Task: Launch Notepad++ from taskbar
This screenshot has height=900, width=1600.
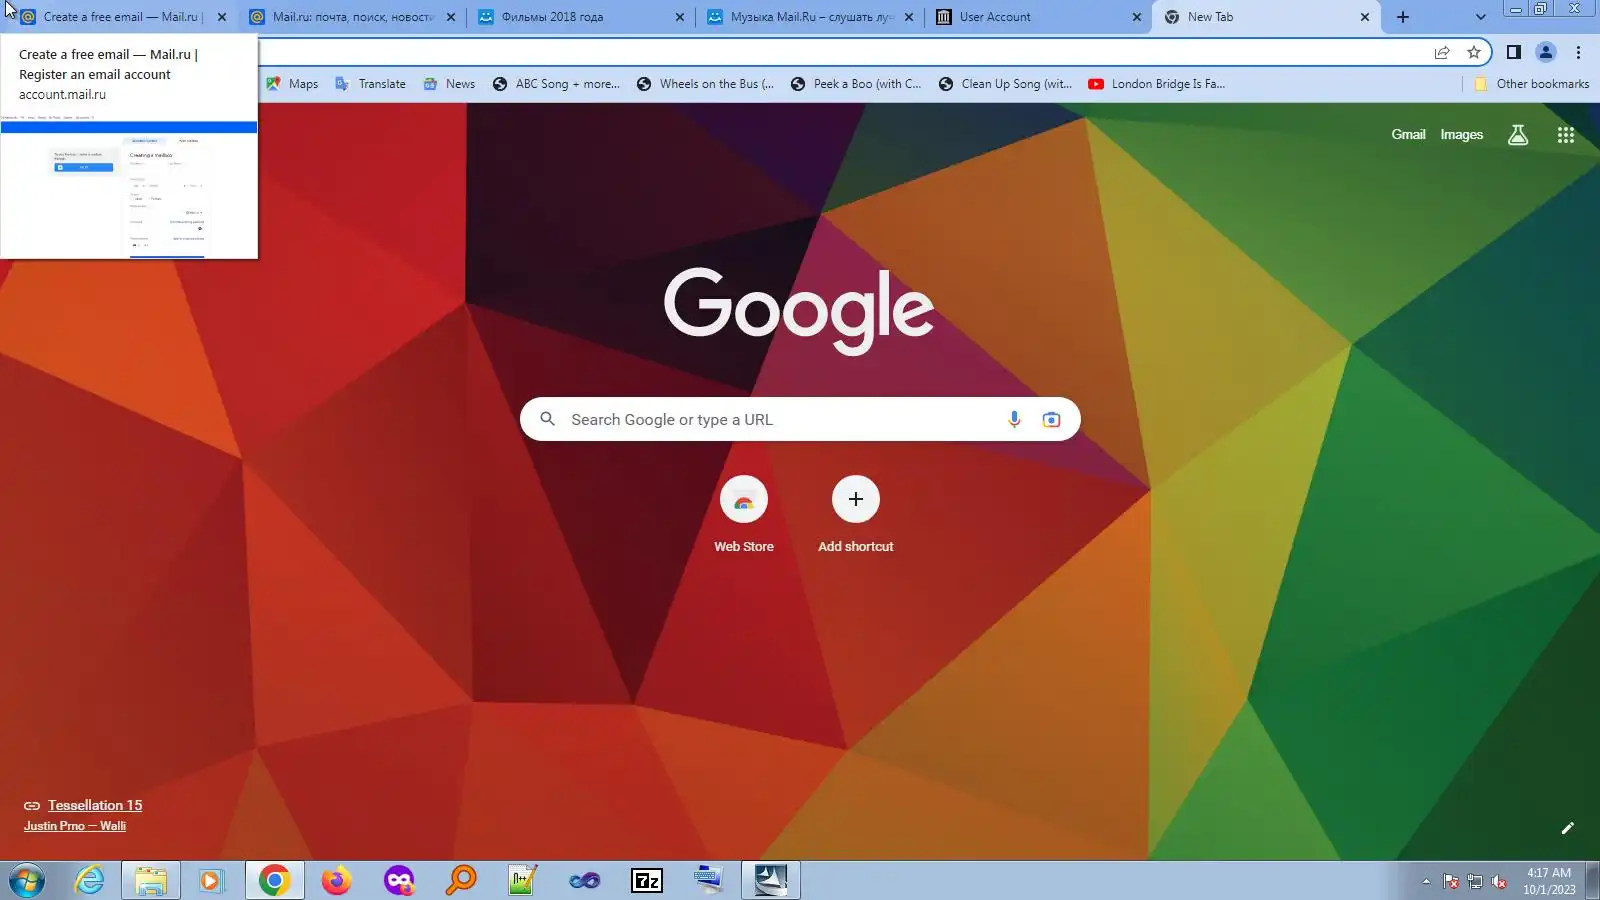Action: coord(522,881)
